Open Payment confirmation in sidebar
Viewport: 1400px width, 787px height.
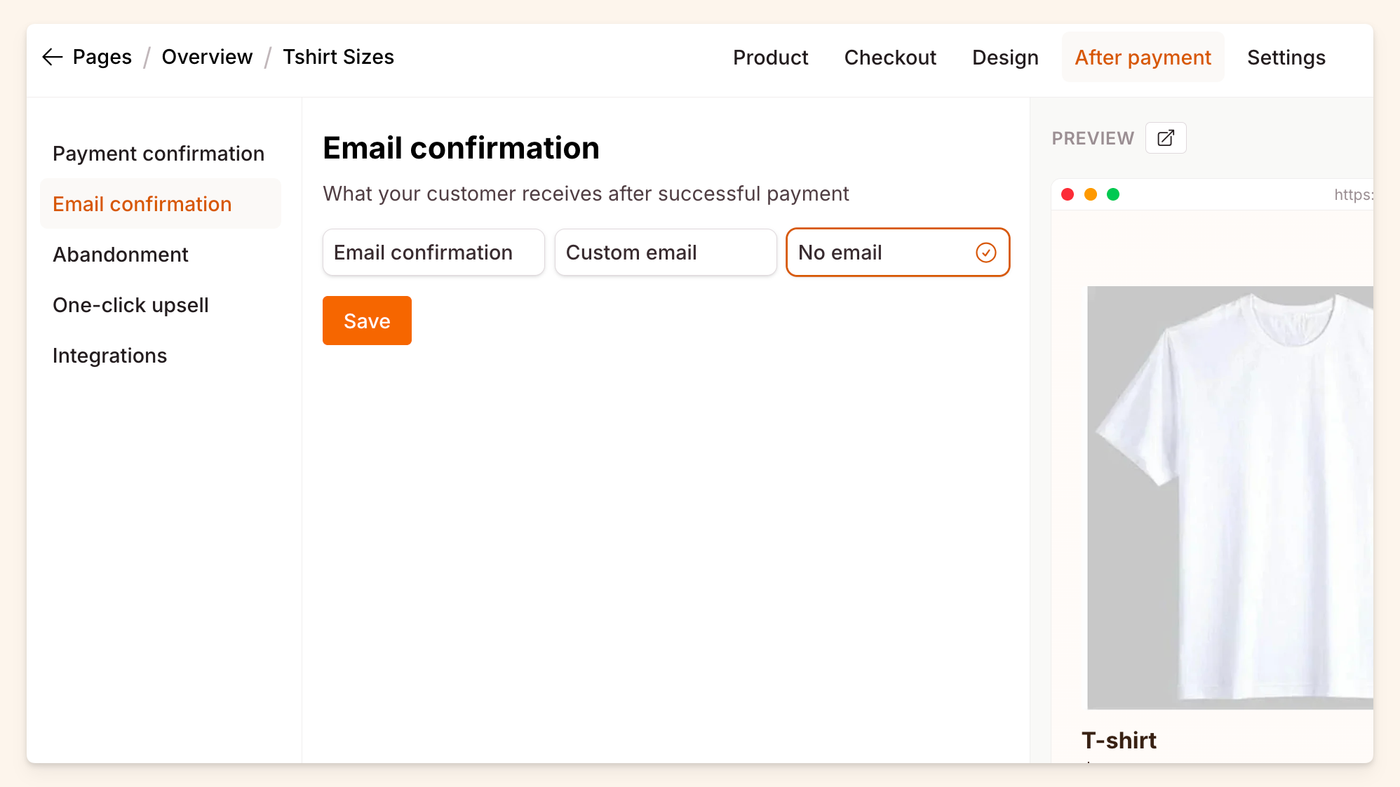pos(158,153)
